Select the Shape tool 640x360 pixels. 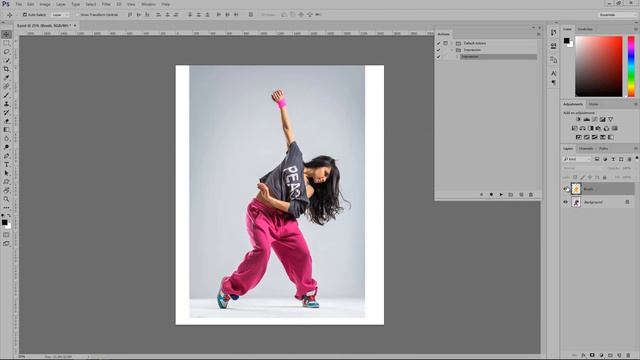[x=6, y=182]
